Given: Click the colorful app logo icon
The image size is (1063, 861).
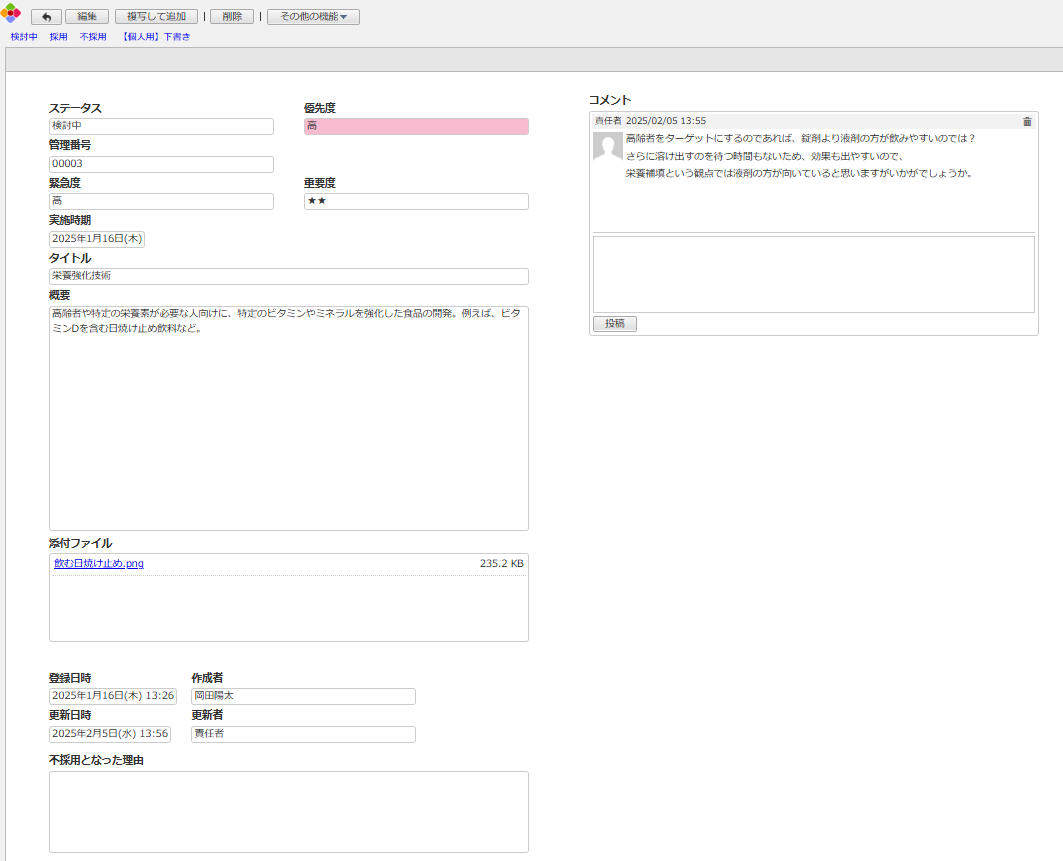Looking at the screenshot, I should click(11, 13).
